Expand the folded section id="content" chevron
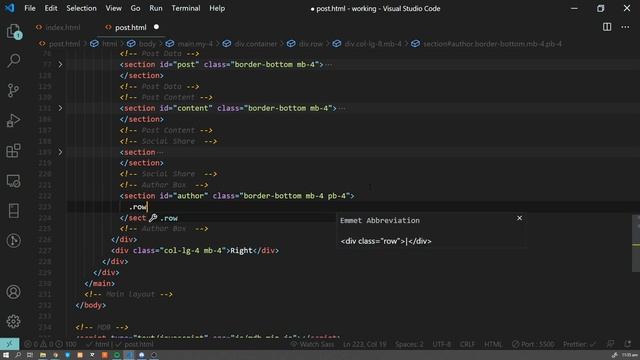This screenshot has width=640, height=360. (x=60, y=108)
